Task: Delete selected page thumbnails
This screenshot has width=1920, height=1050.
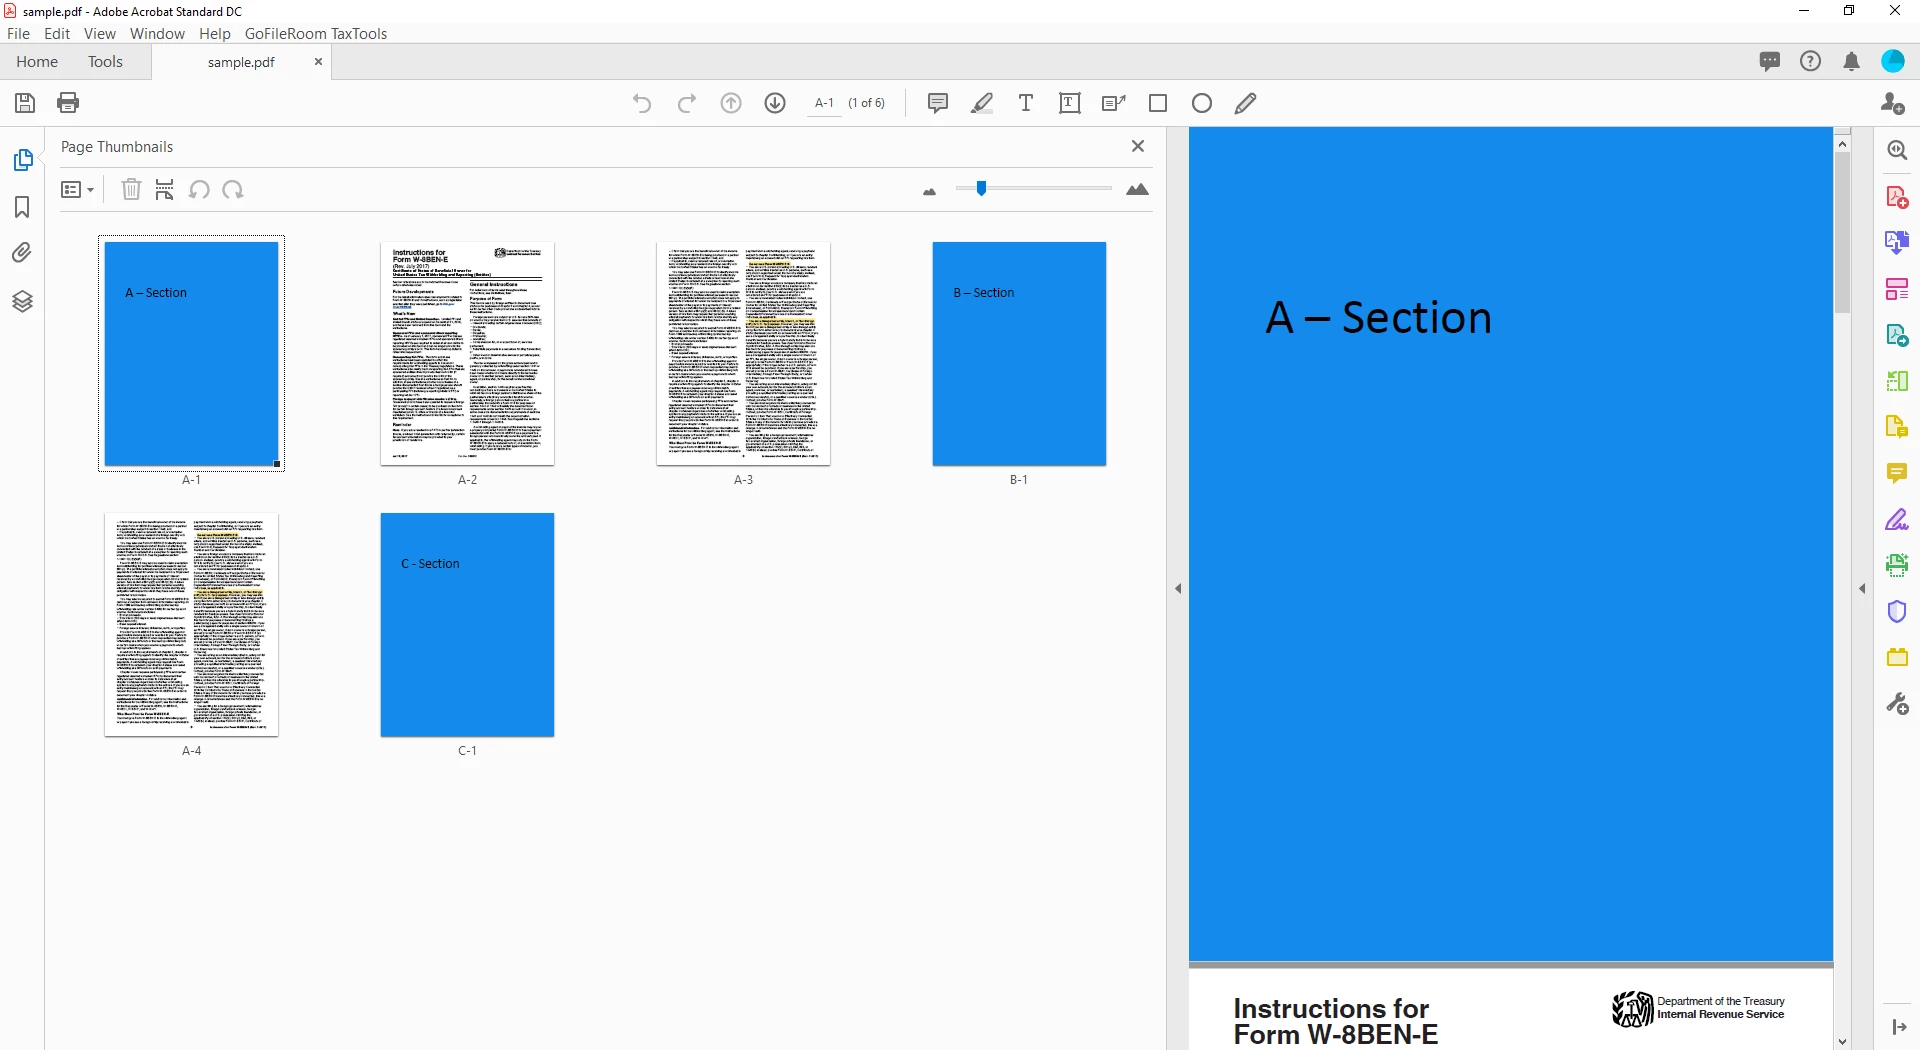Action: 131,189
